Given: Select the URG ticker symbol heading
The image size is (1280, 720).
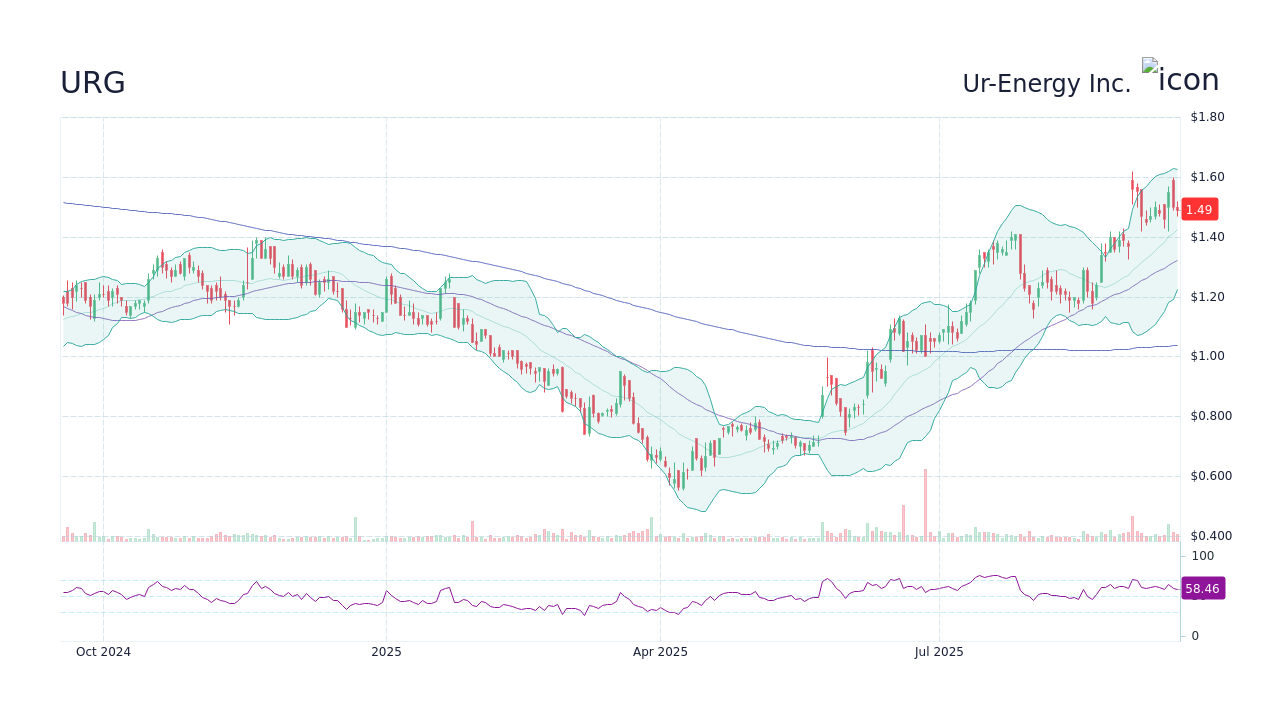Looking at the screenshot, I should pos(92,82).
